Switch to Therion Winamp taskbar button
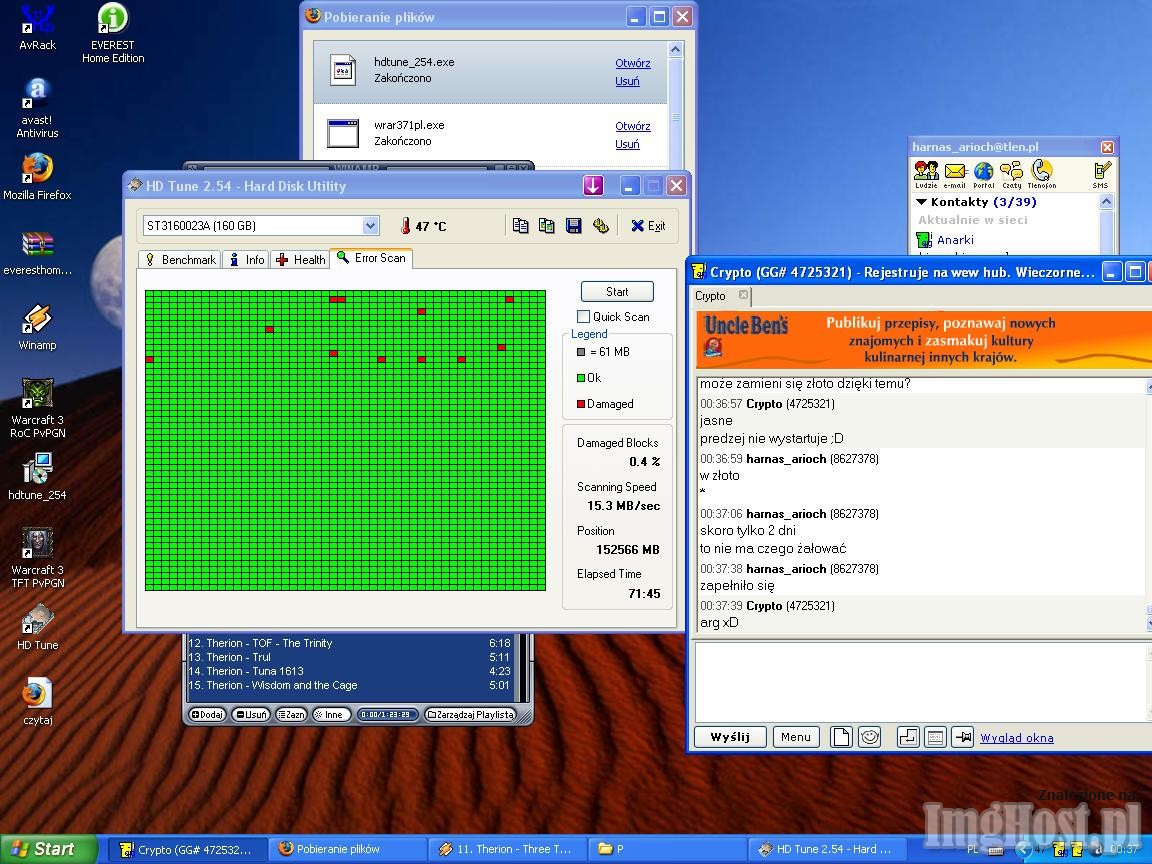 (507, 849)
